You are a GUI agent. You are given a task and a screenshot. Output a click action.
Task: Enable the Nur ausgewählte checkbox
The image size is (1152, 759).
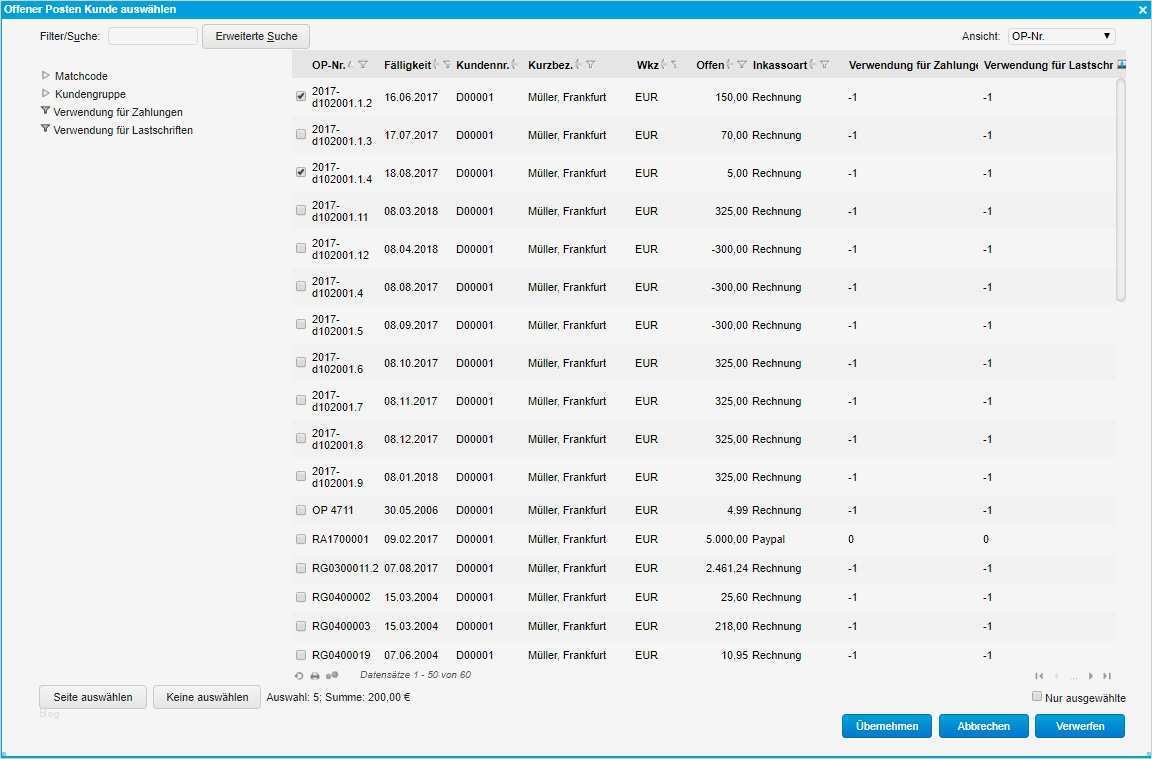(x=1037, y=697)
